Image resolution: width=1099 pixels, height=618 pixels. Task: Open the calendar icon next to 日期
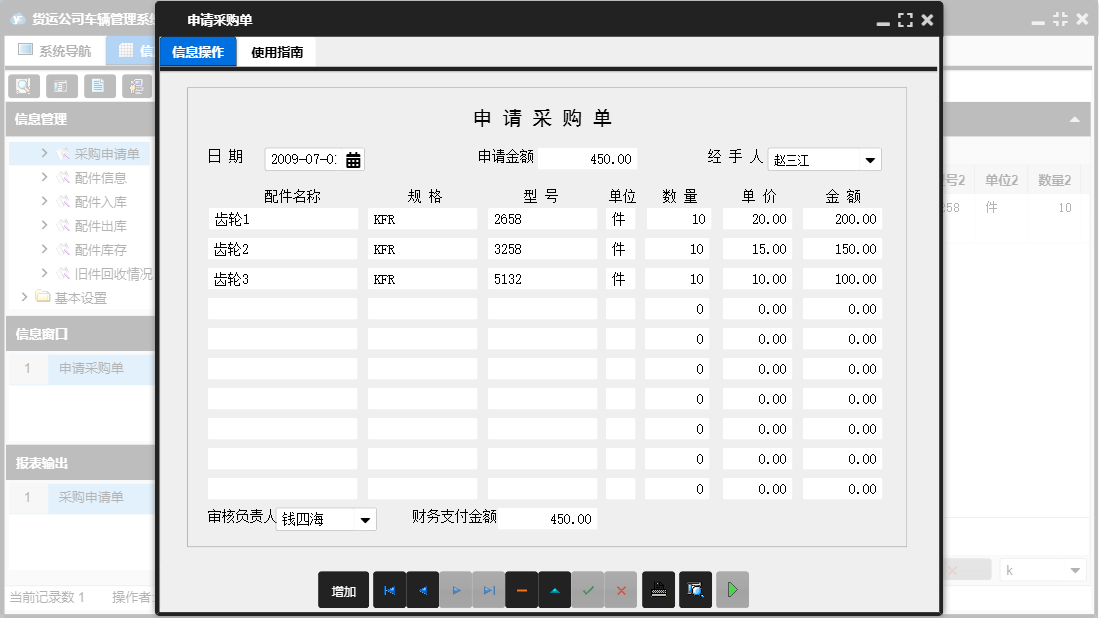(355, 158)
